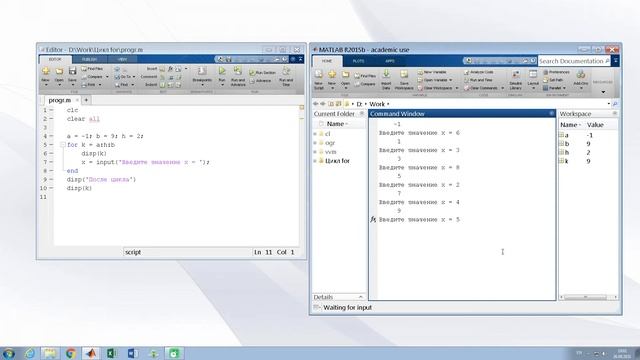The width and height of the screenshot is (640, 360).
Task: Click the Workspace Value column header
Action: click(x=595, y=125)
